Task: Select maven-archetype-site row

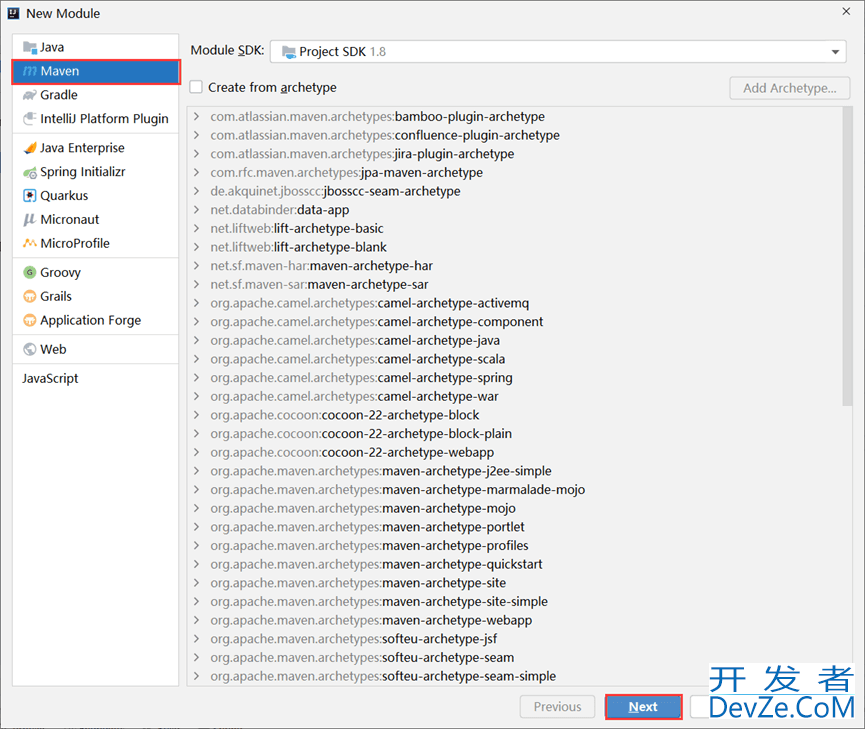Action: [x=516, y=583]
